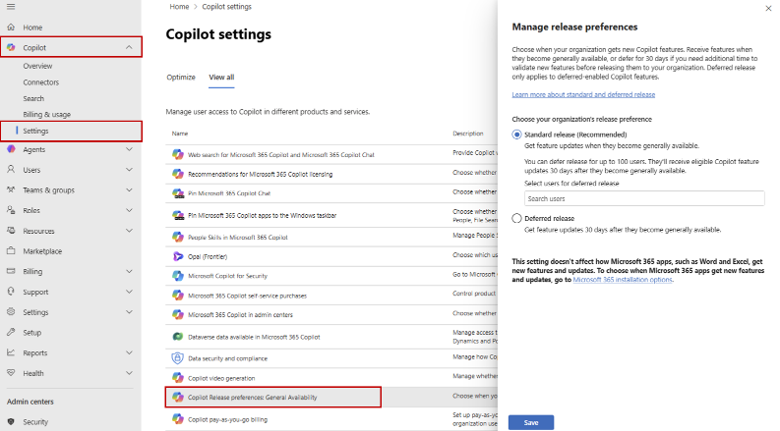This screenshot has height=431, width=780.
Task: Open Billing & usage under Copilot
Action: pos(47,114)
